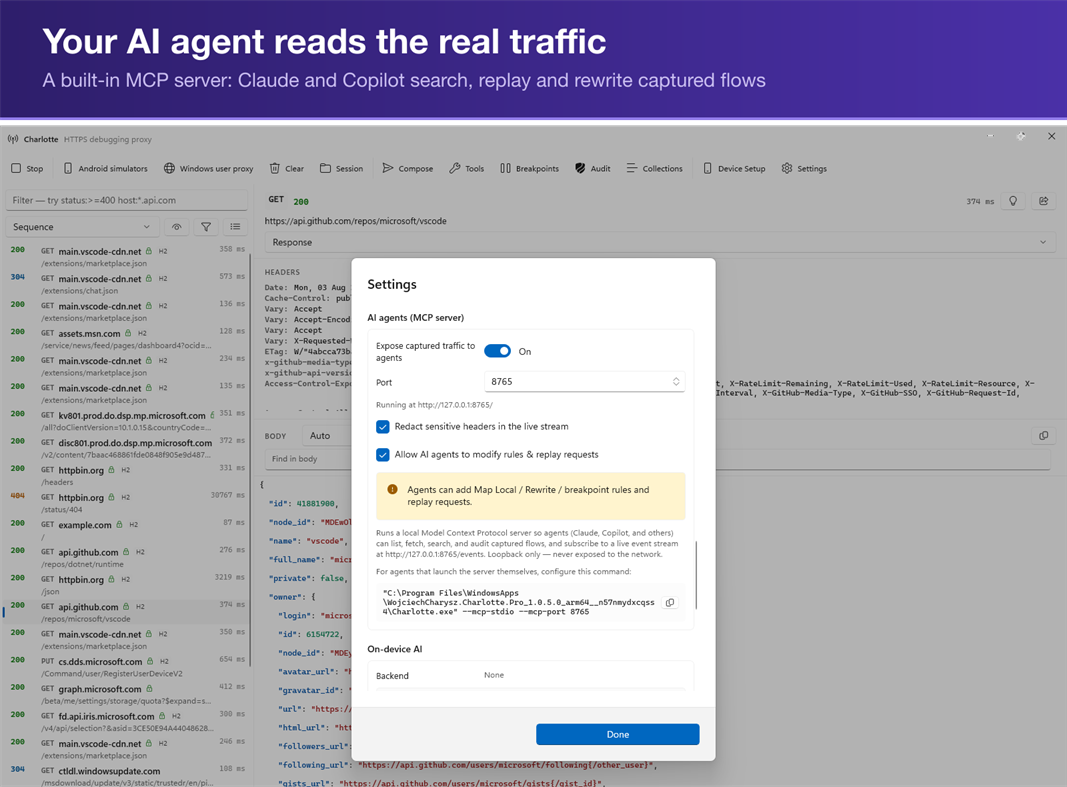Click the Settings dialog scrollbar

[x=696, y=575]
